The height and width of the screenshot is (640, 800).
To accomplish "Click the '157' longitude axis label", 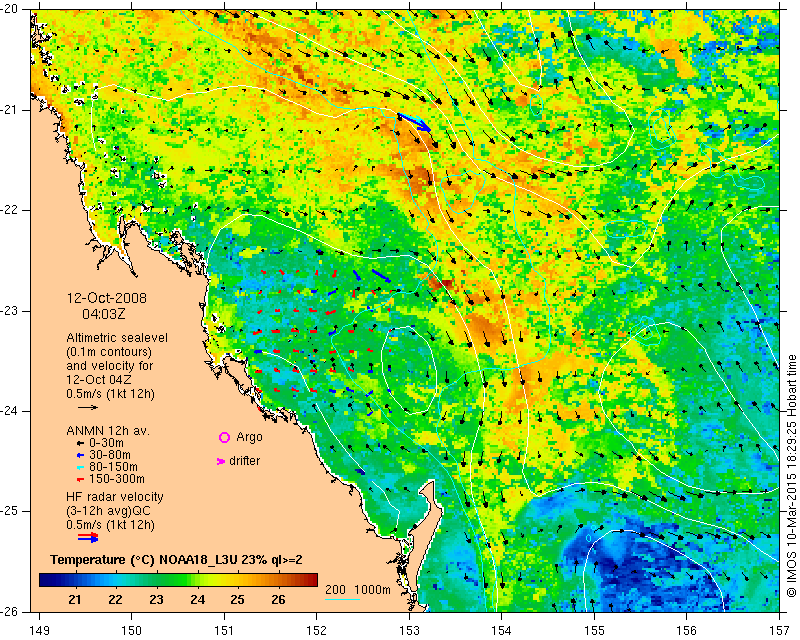I will click(x=779, y=631).
